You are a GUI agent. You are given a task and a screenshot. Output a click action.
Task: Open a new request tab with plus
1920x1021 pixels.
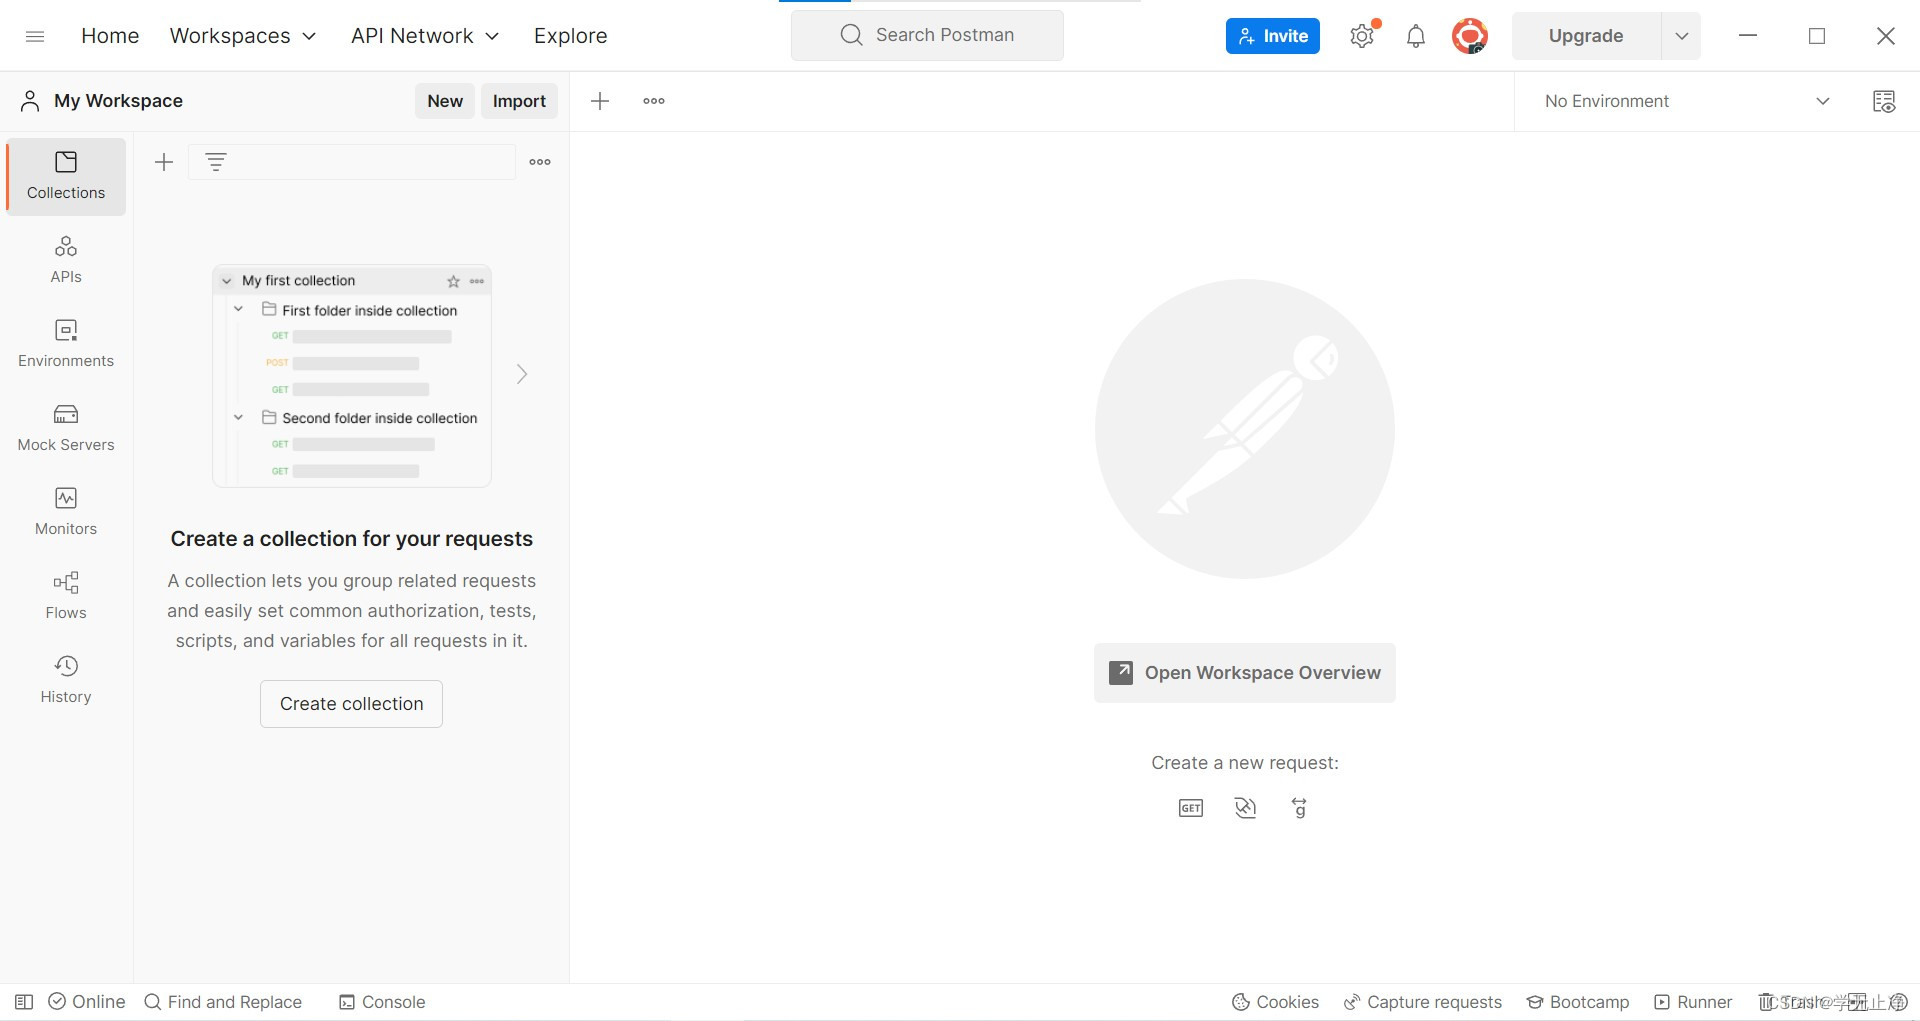pyautogui.click(x=600, y=101)
